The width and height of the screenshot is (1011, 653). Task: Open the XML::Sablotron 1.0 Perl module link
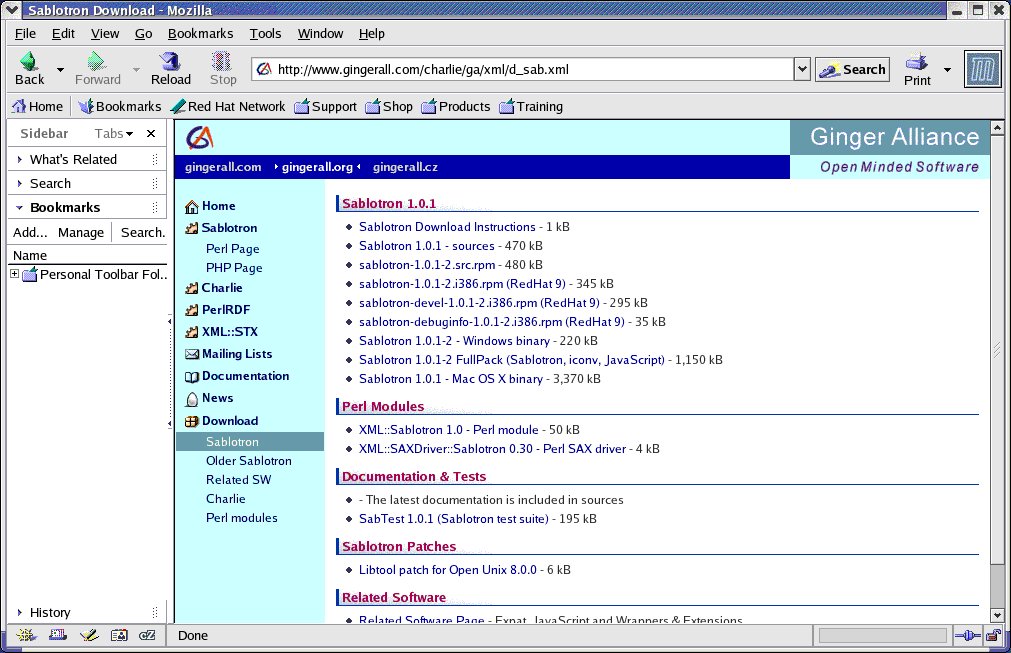[449, 430]
